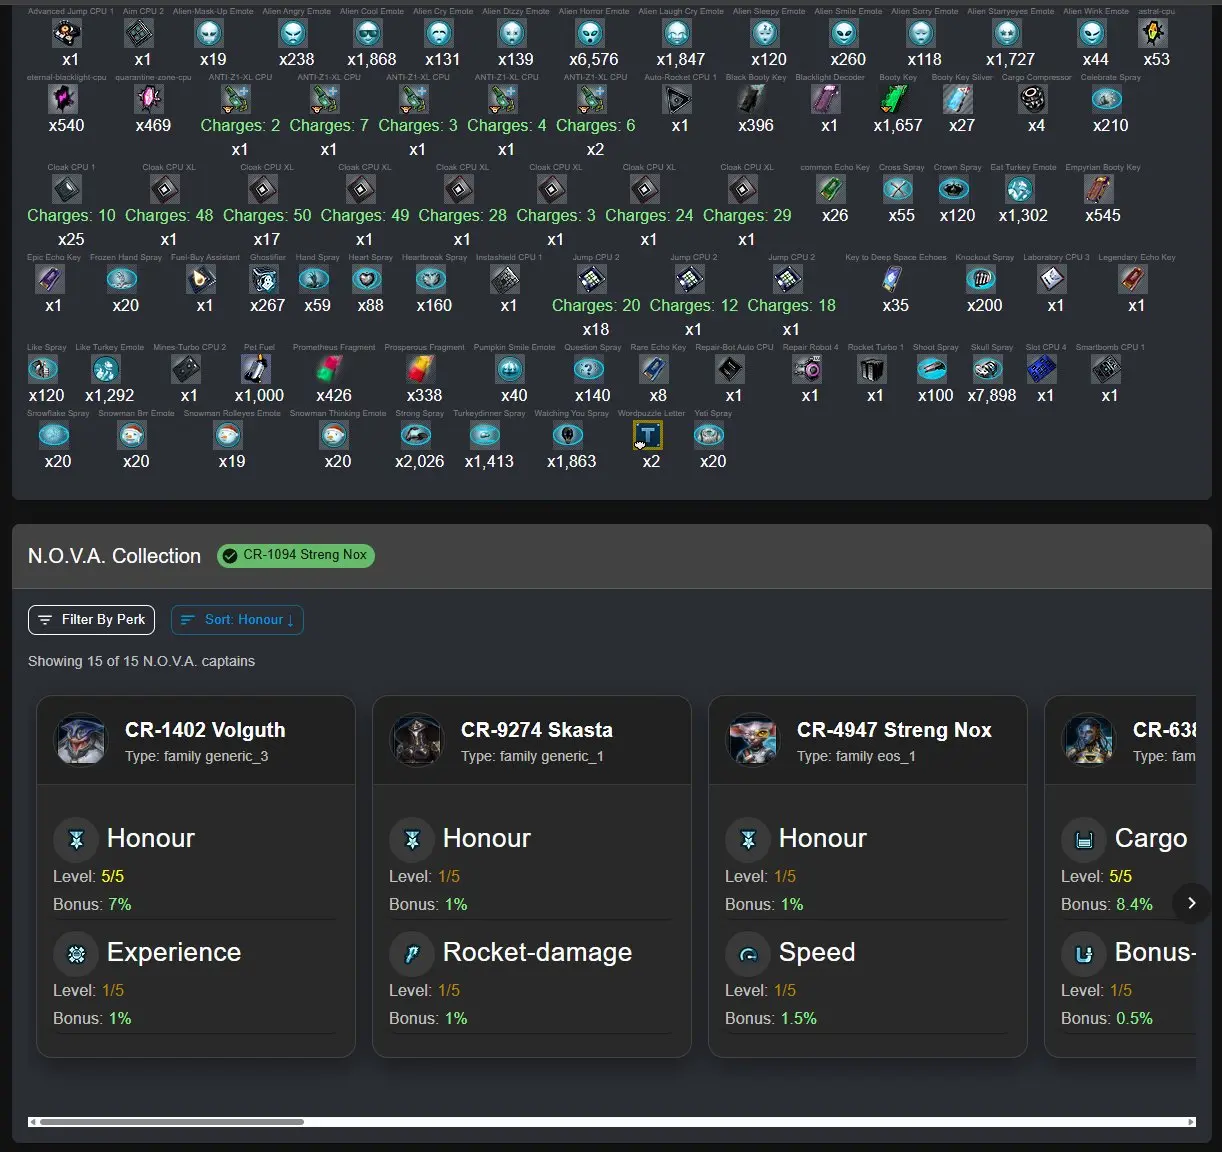Click the Prometheus Fragment icon
The image size is (1222, 1152).
click(x=331, y=369)
